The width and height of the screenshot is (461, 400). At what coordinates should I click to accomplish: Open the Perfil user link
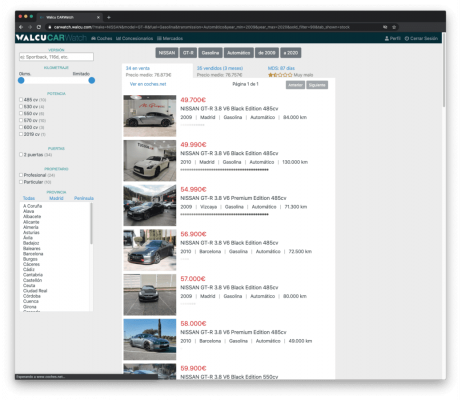point(393,38)
